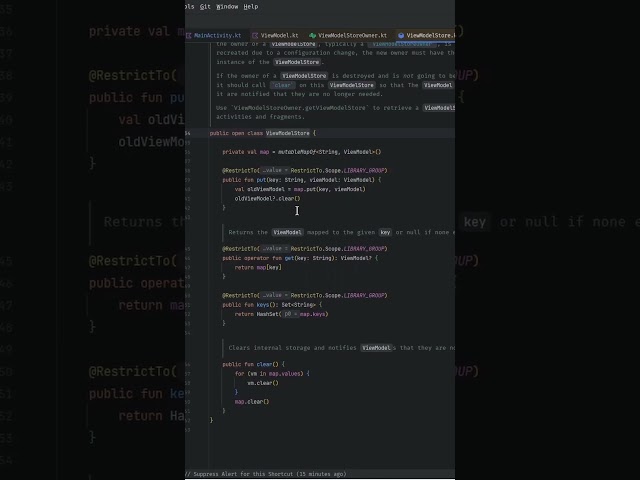Click LIBRARY_GROUP in annotation above put function
This screenshot has height=480, width=640.
click(364, 170)
